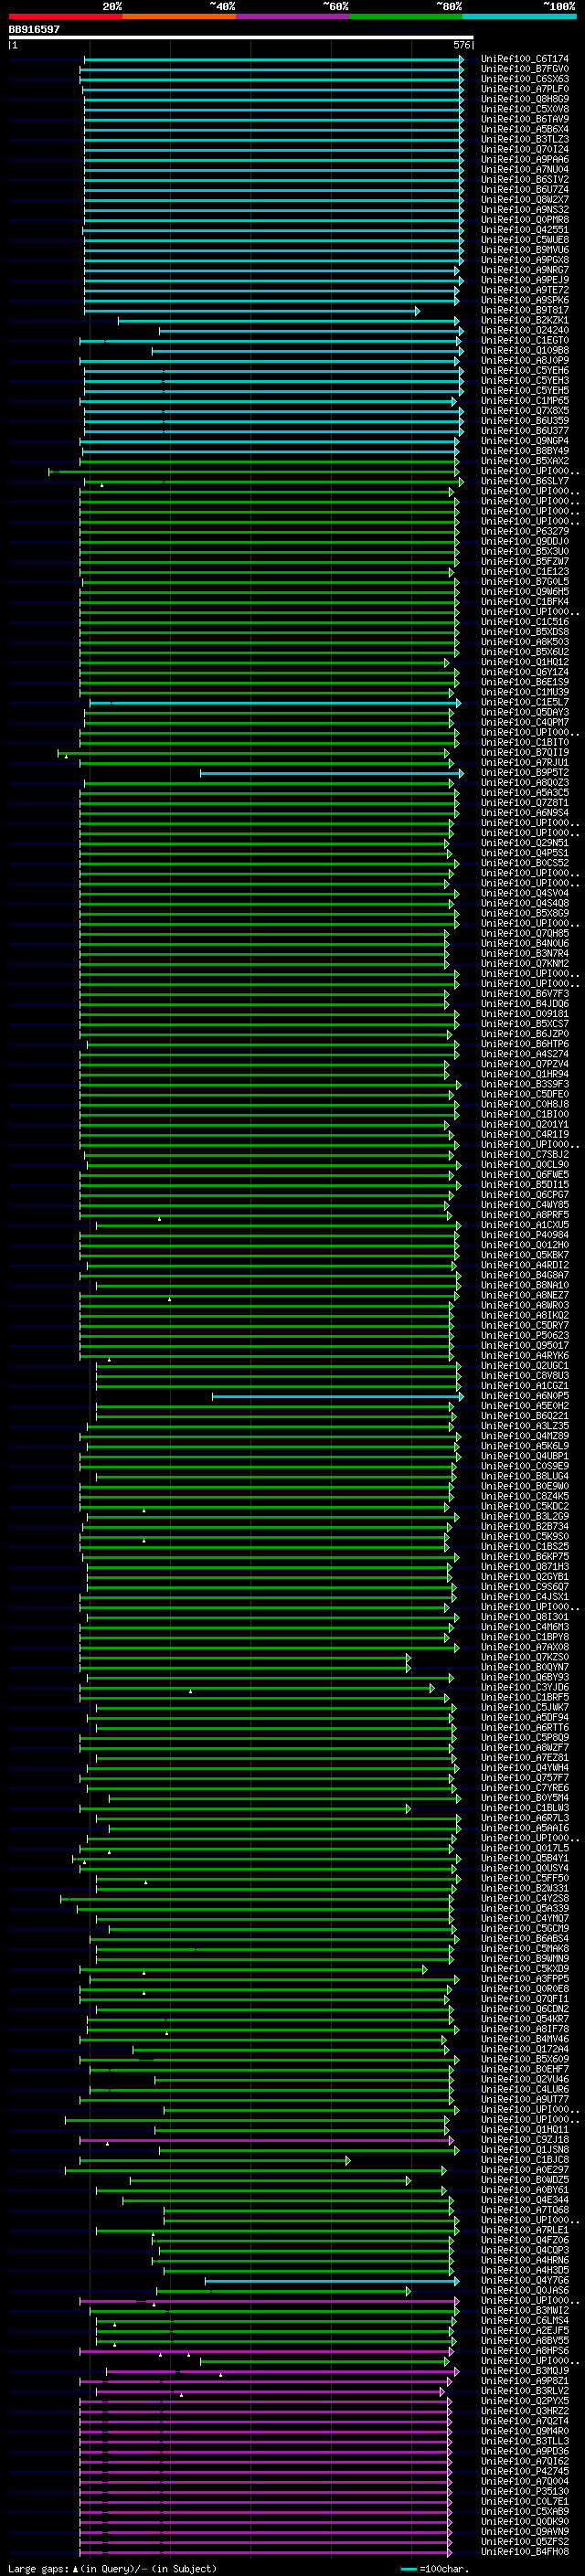Click hit UniRef100_Q42551

[x=525, y=229]
